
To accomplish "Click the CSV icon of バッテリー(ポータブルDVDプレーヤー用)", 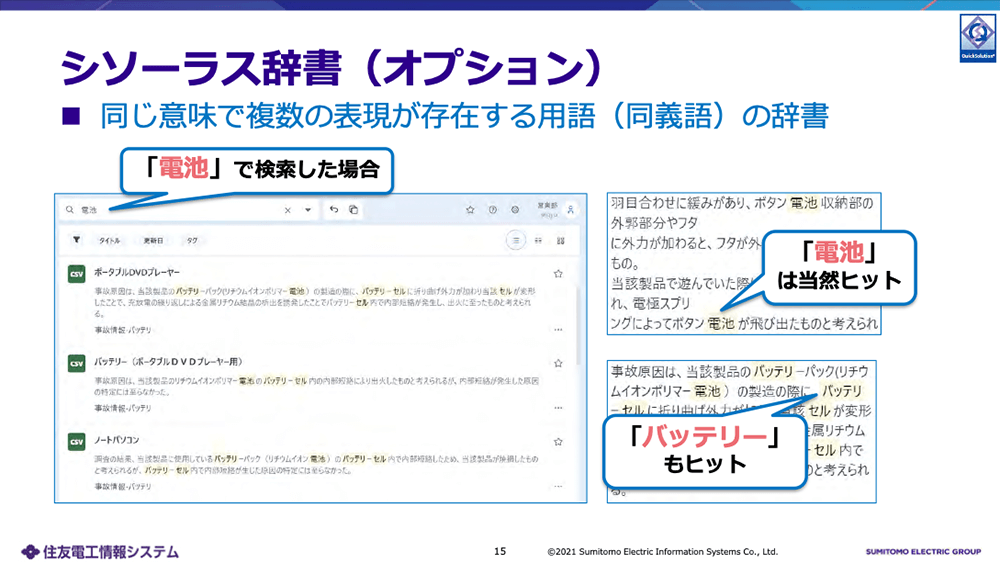I will pos(77,363).
